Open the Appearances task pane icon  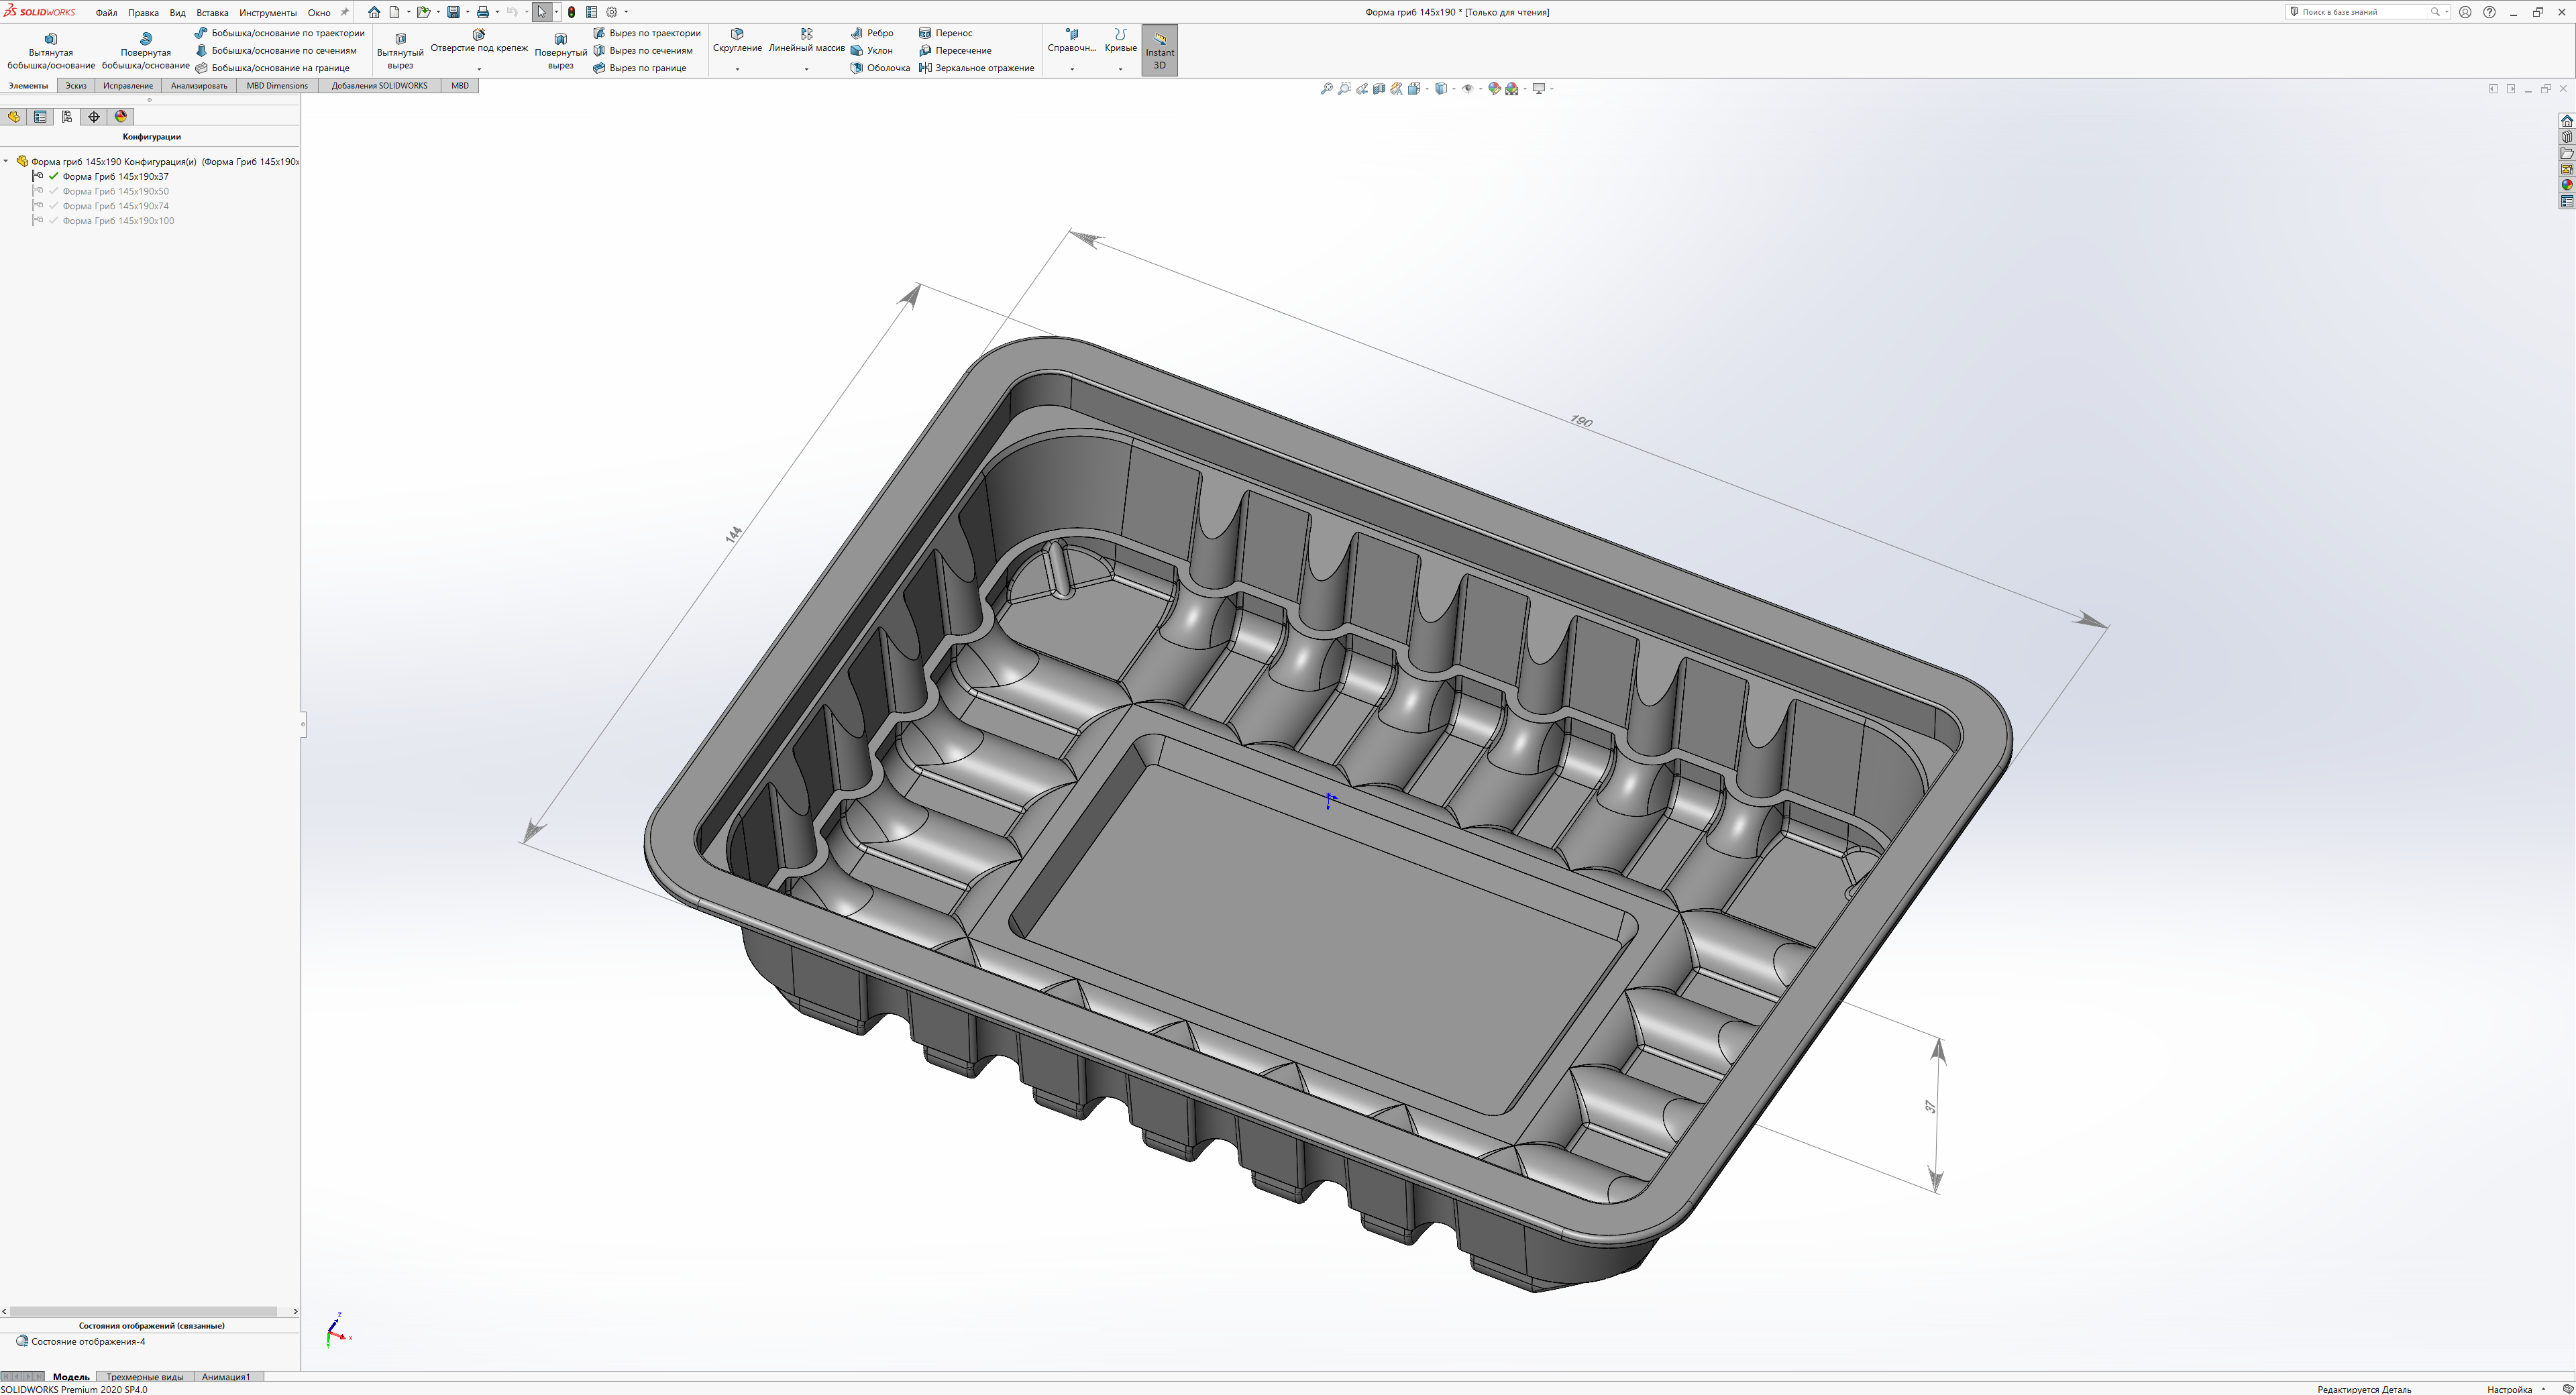point(2566,185)
